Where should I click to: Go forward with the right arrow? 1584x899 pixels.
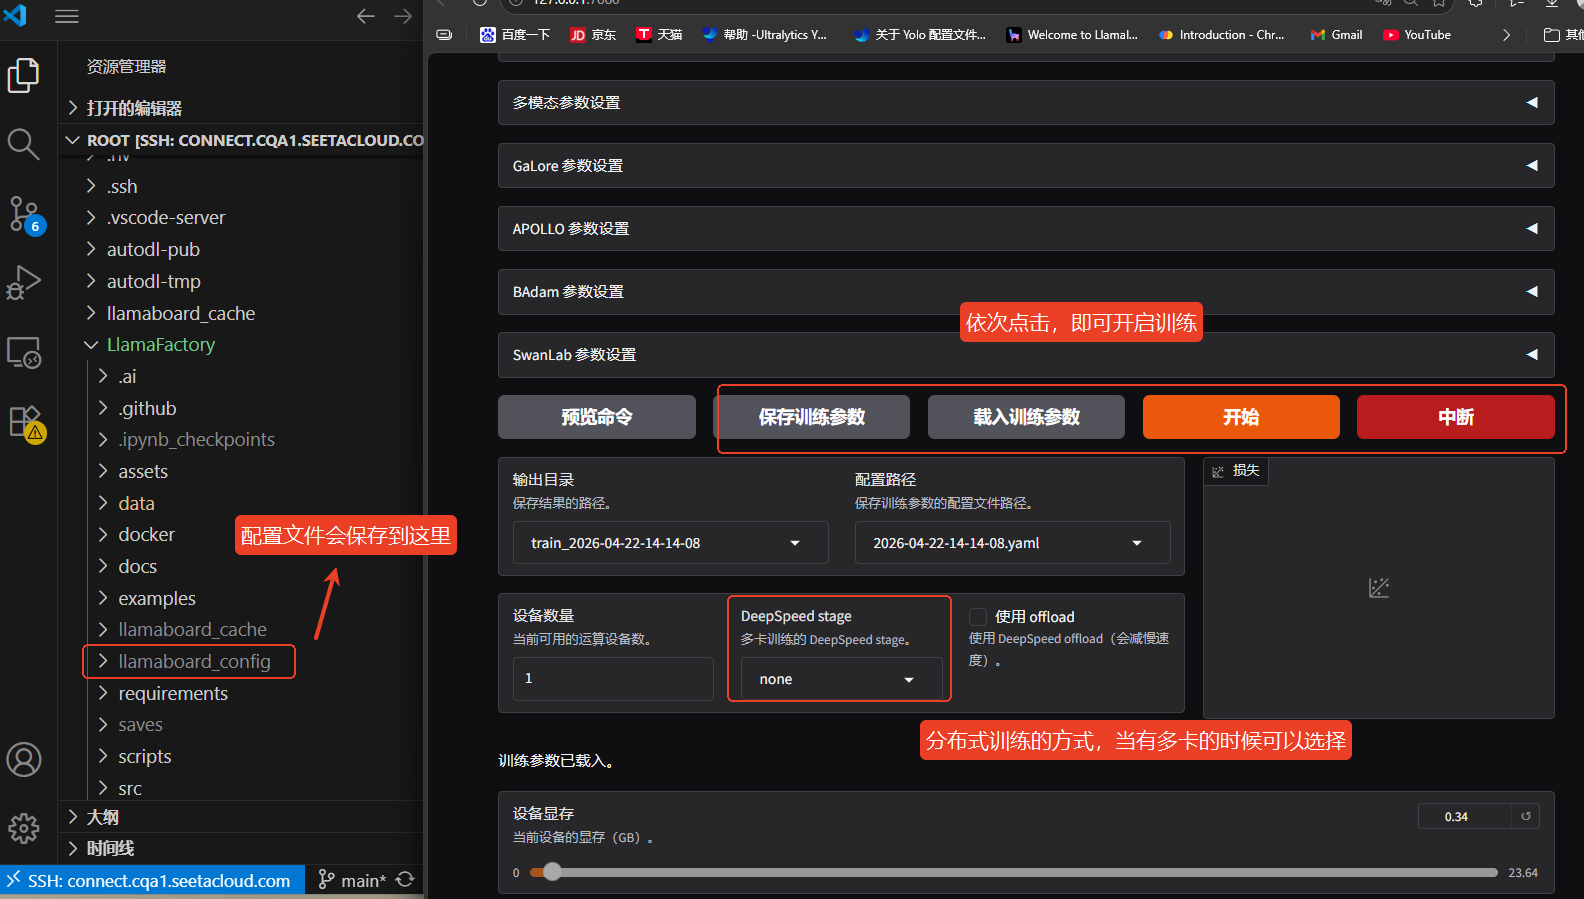pos(403,16)
